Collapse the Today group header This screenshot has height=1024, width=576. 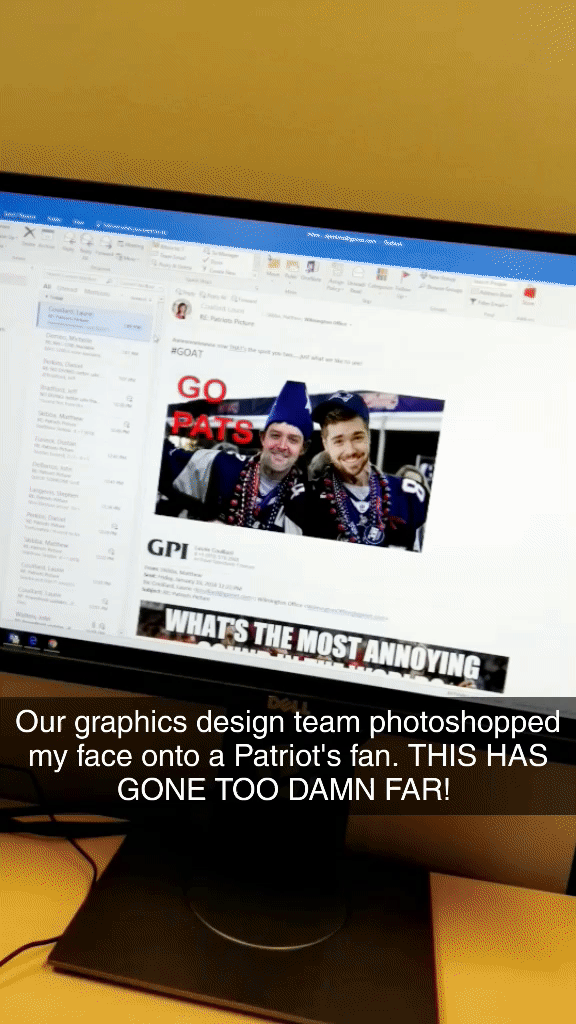coord(52,297)
